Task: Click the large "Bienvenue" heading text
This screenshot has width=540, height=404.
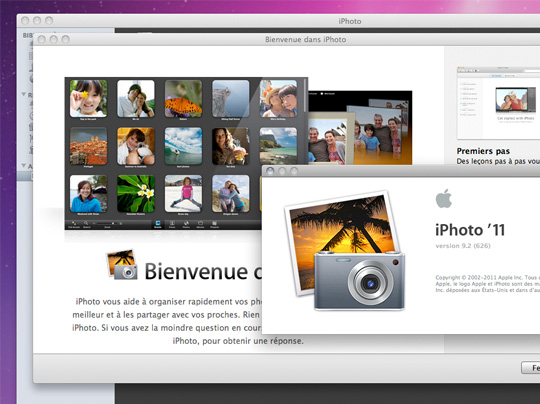Action: [196, 272]
